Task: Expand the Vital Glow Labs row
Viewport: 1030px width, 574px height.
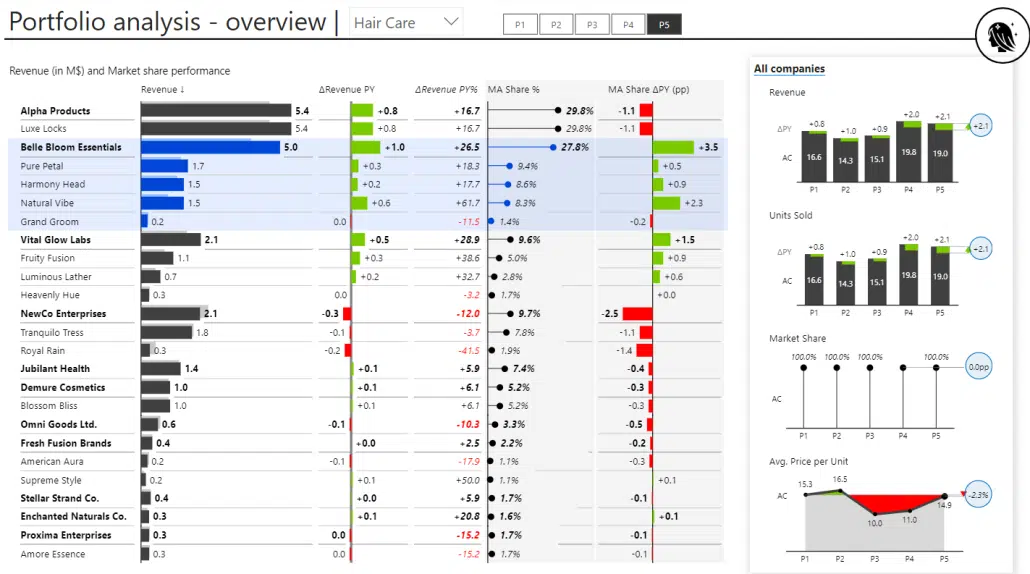Action: tap(56, 240)
